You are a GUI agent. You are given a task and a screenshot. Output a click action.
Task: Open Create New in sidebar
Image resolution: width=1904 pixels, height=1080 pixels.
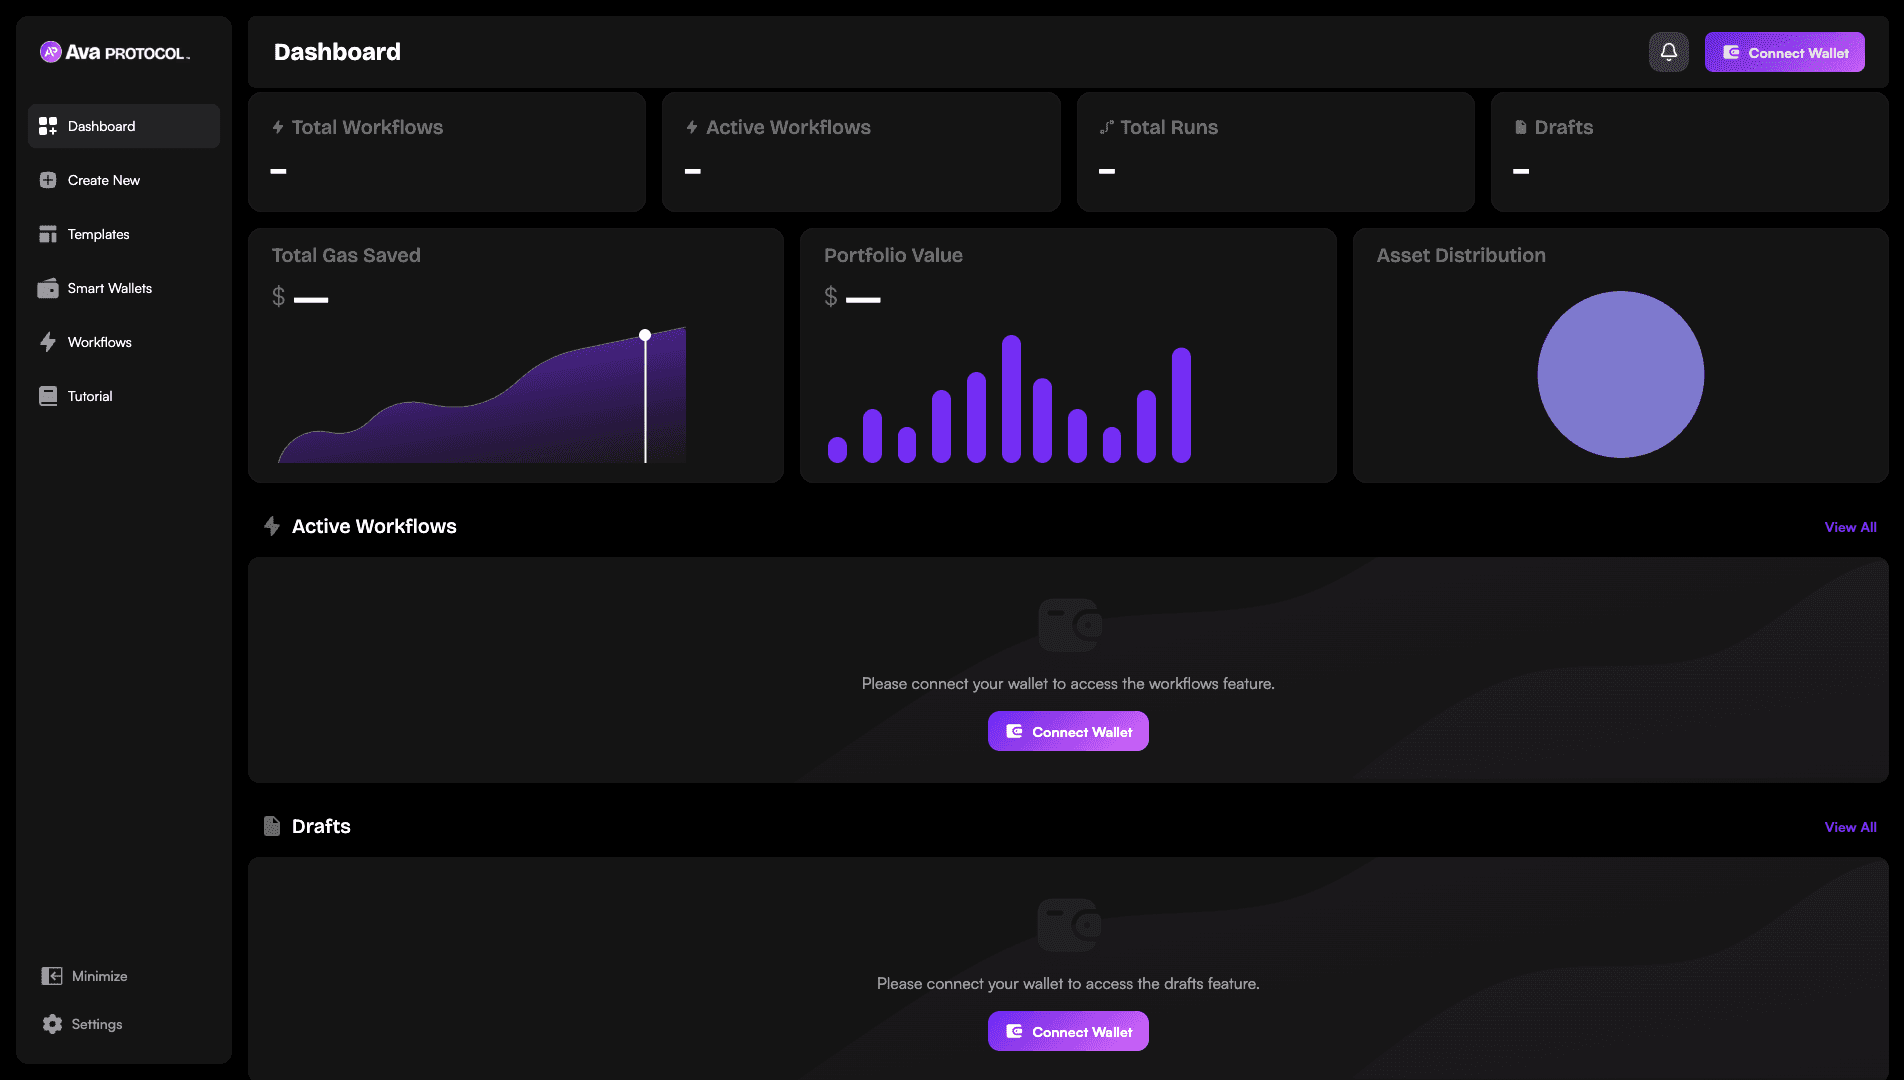124,180
